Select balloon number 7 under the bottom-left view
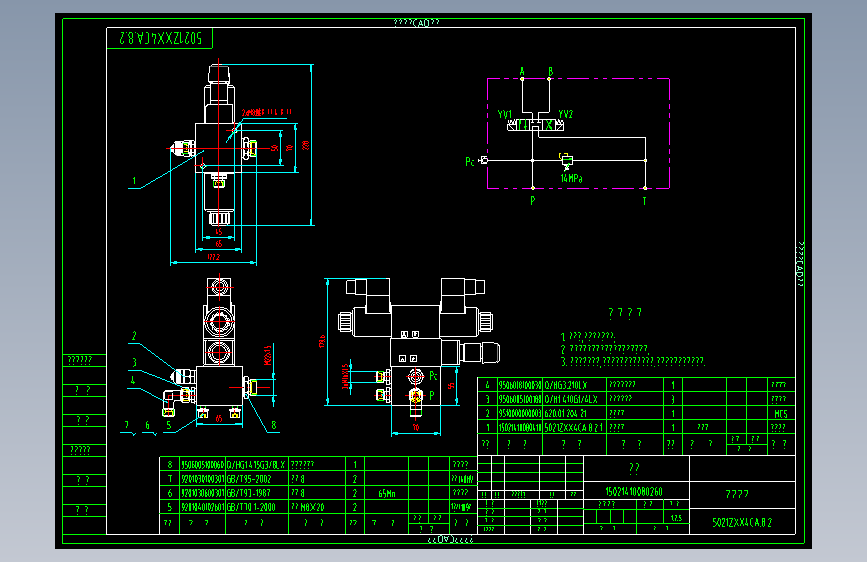Viewport: 867px width, 562px height. point(127,425)
